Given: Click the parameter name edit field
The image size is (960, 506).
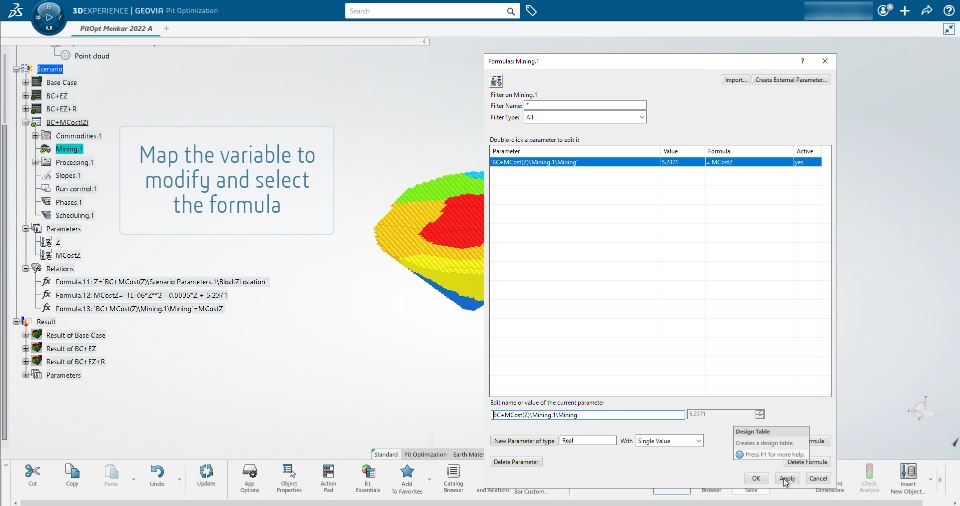Looking at the screenshot, I should 588,415.
